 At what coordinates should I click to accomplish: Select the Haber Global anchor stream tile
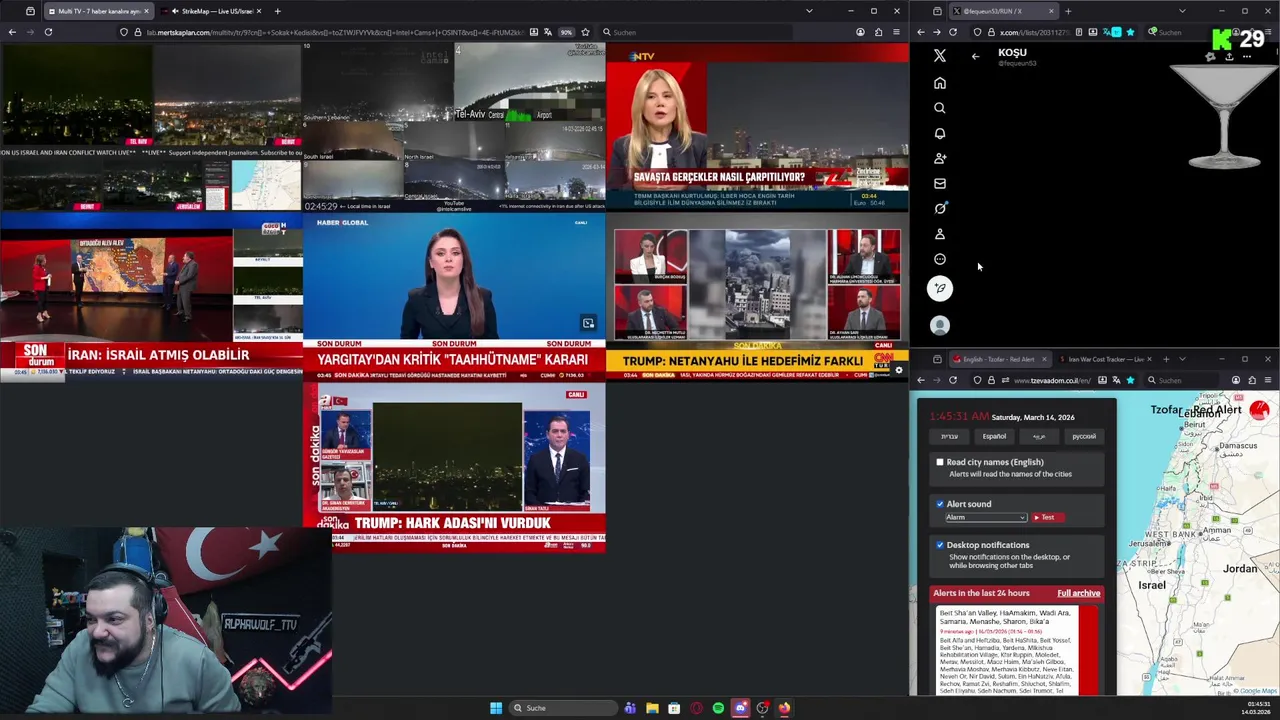[454, 296]
